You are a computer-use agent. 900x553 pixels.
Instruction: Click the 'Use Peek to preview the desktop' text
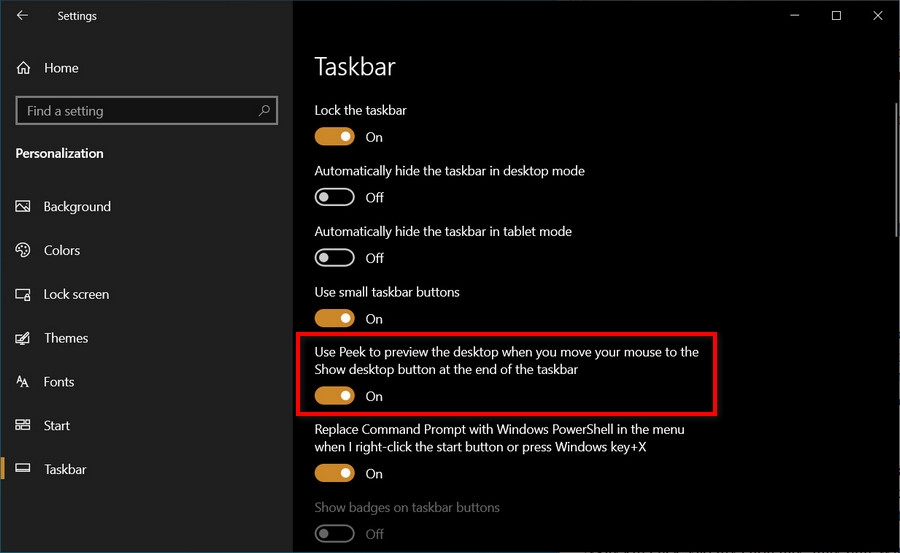506,360
